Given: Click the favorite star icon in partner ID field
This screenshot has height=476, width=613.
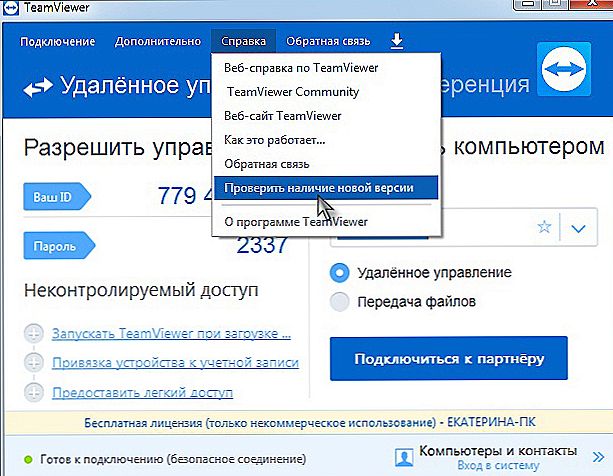Looking at the screenshot, I should click(x=544, y=227).
